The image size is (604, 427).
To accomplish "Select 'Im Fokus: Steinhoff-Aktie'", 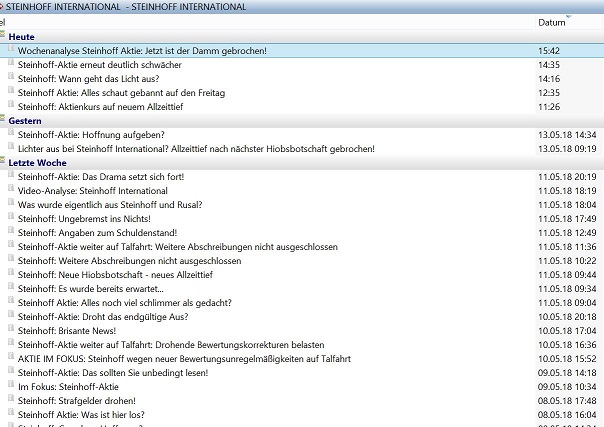I will coord(68,387).
